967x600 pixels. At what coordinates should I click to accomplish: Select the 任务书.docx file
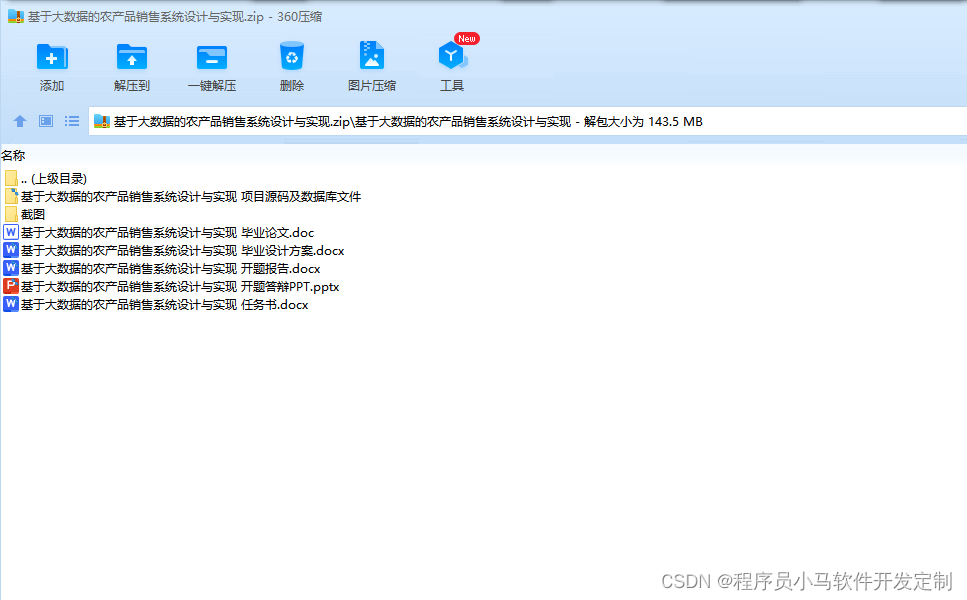tap(156, 304)
